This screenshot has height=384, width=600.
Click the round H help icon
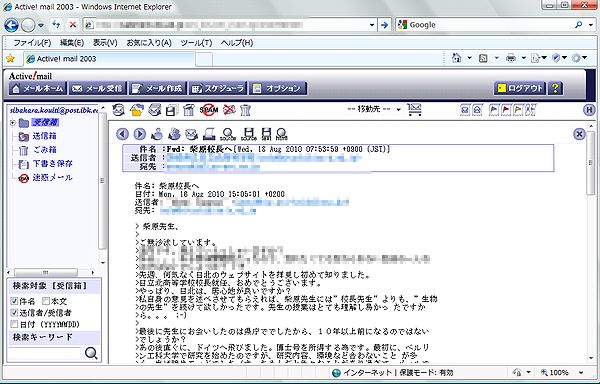pos(590,110)
